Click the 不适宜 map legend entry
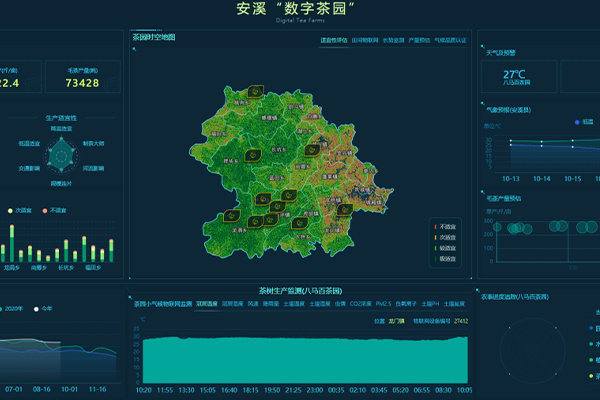600x400 pixels. click(445, 227)
